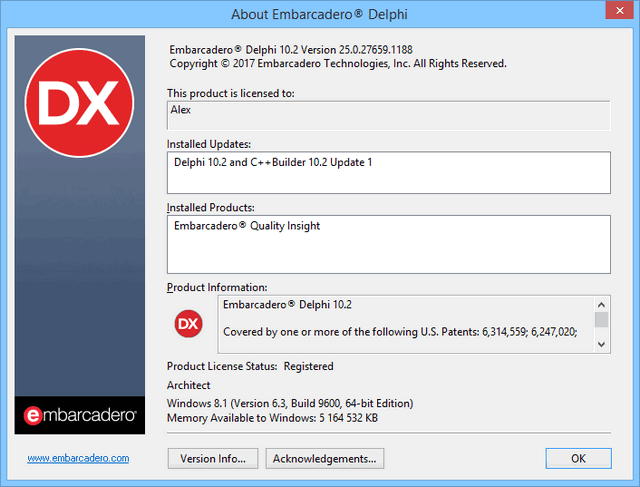Close the About Embarcadero Delphi dialog
This screenshot has height=487, width=640.
619,10
